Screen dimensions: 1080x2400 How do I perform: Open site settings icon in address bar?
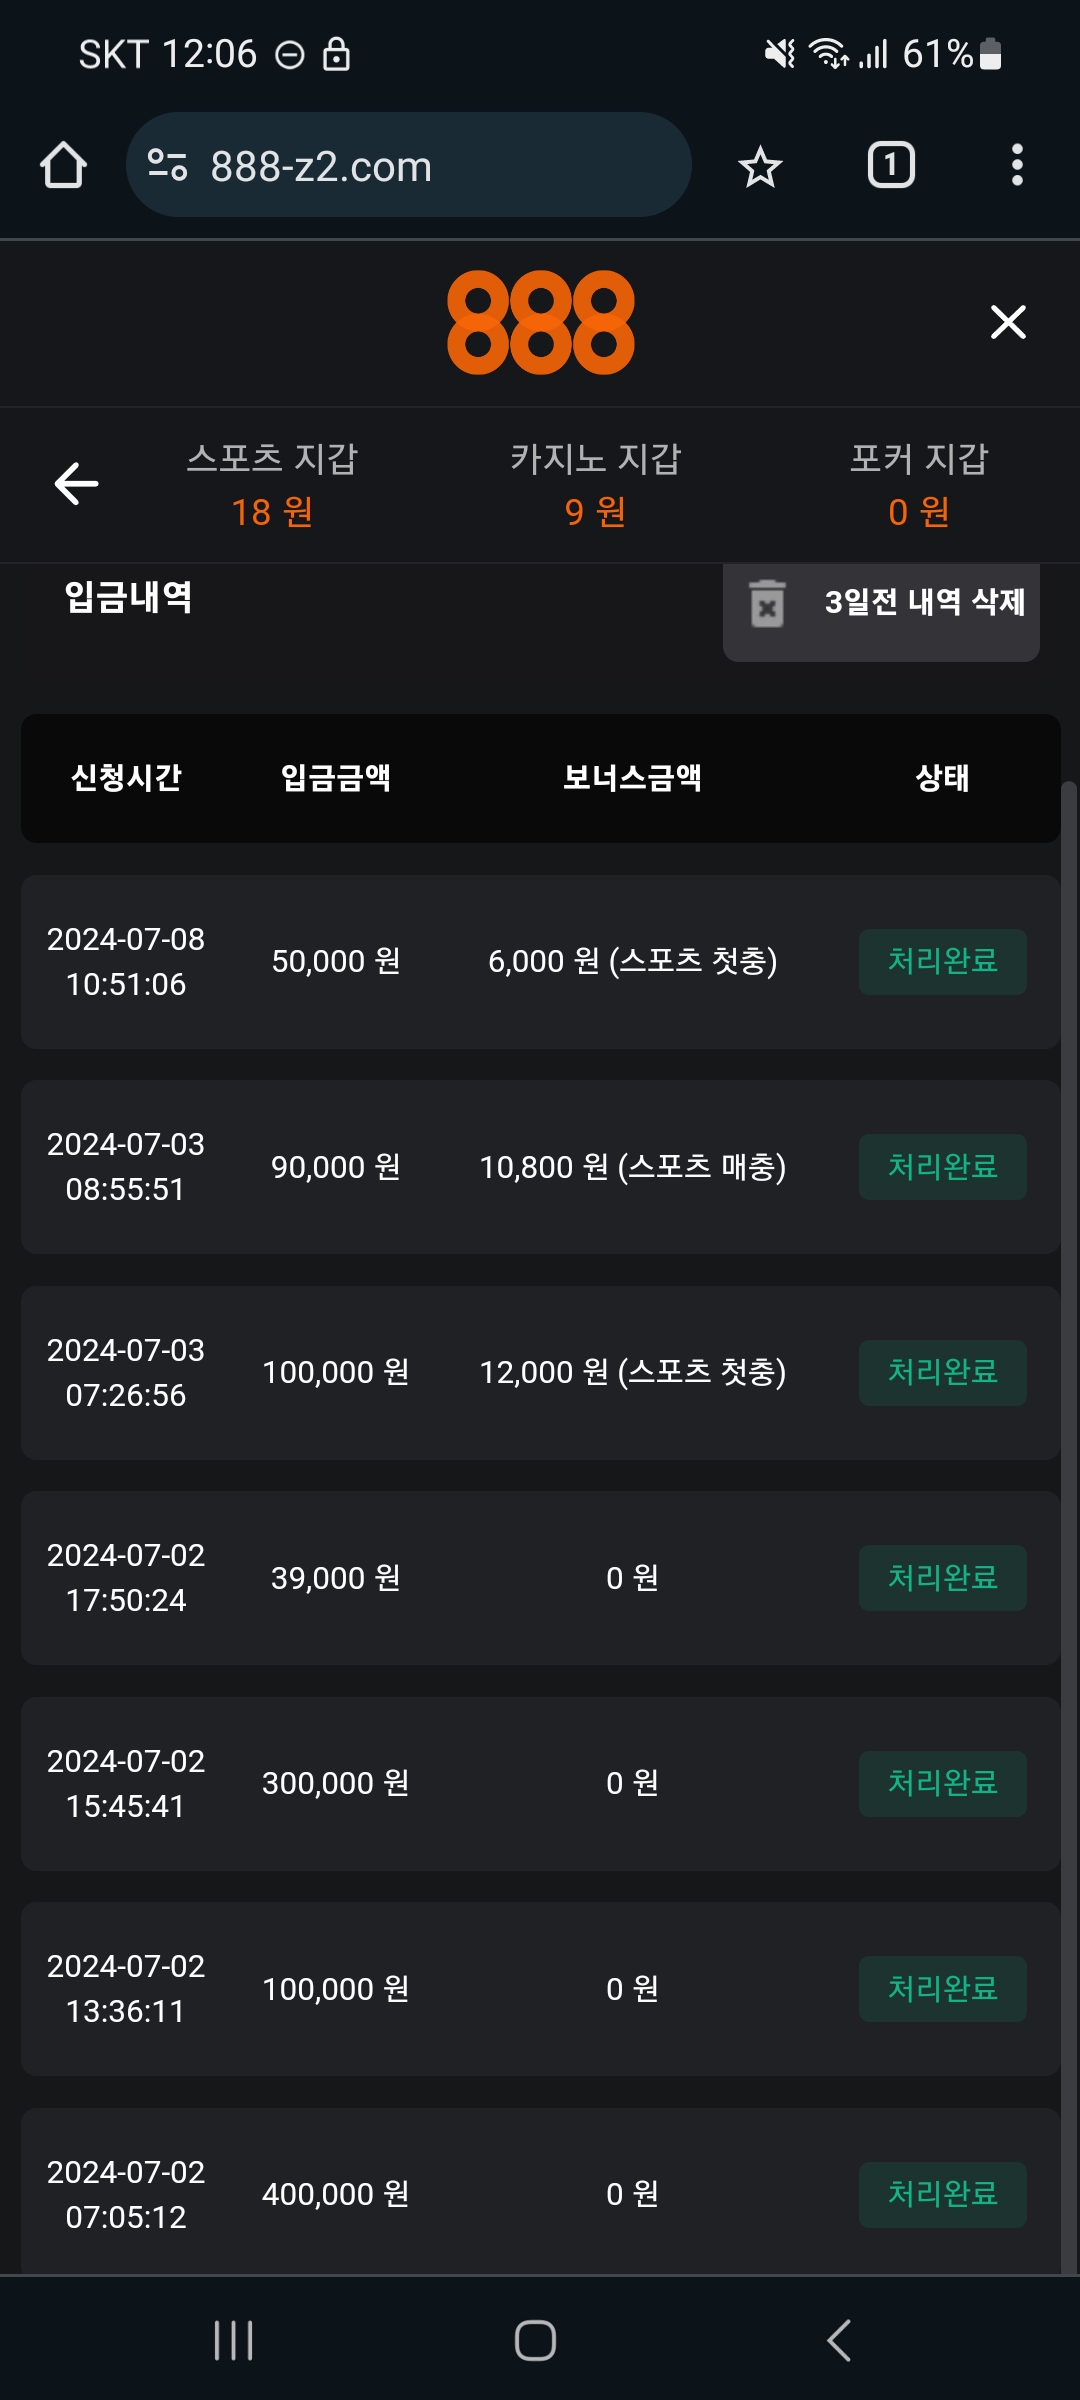[x=167, y=165]
